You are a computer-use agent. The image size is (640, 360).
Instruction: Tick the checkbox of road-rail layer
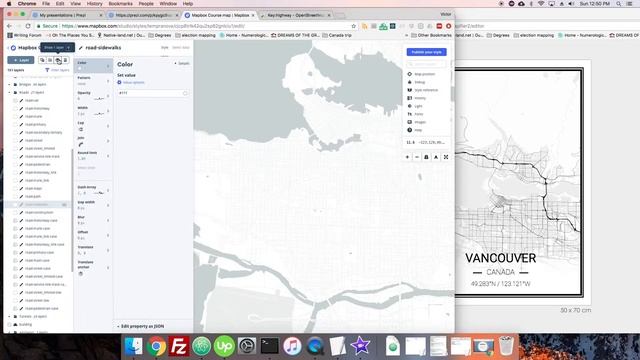point(15,100)
